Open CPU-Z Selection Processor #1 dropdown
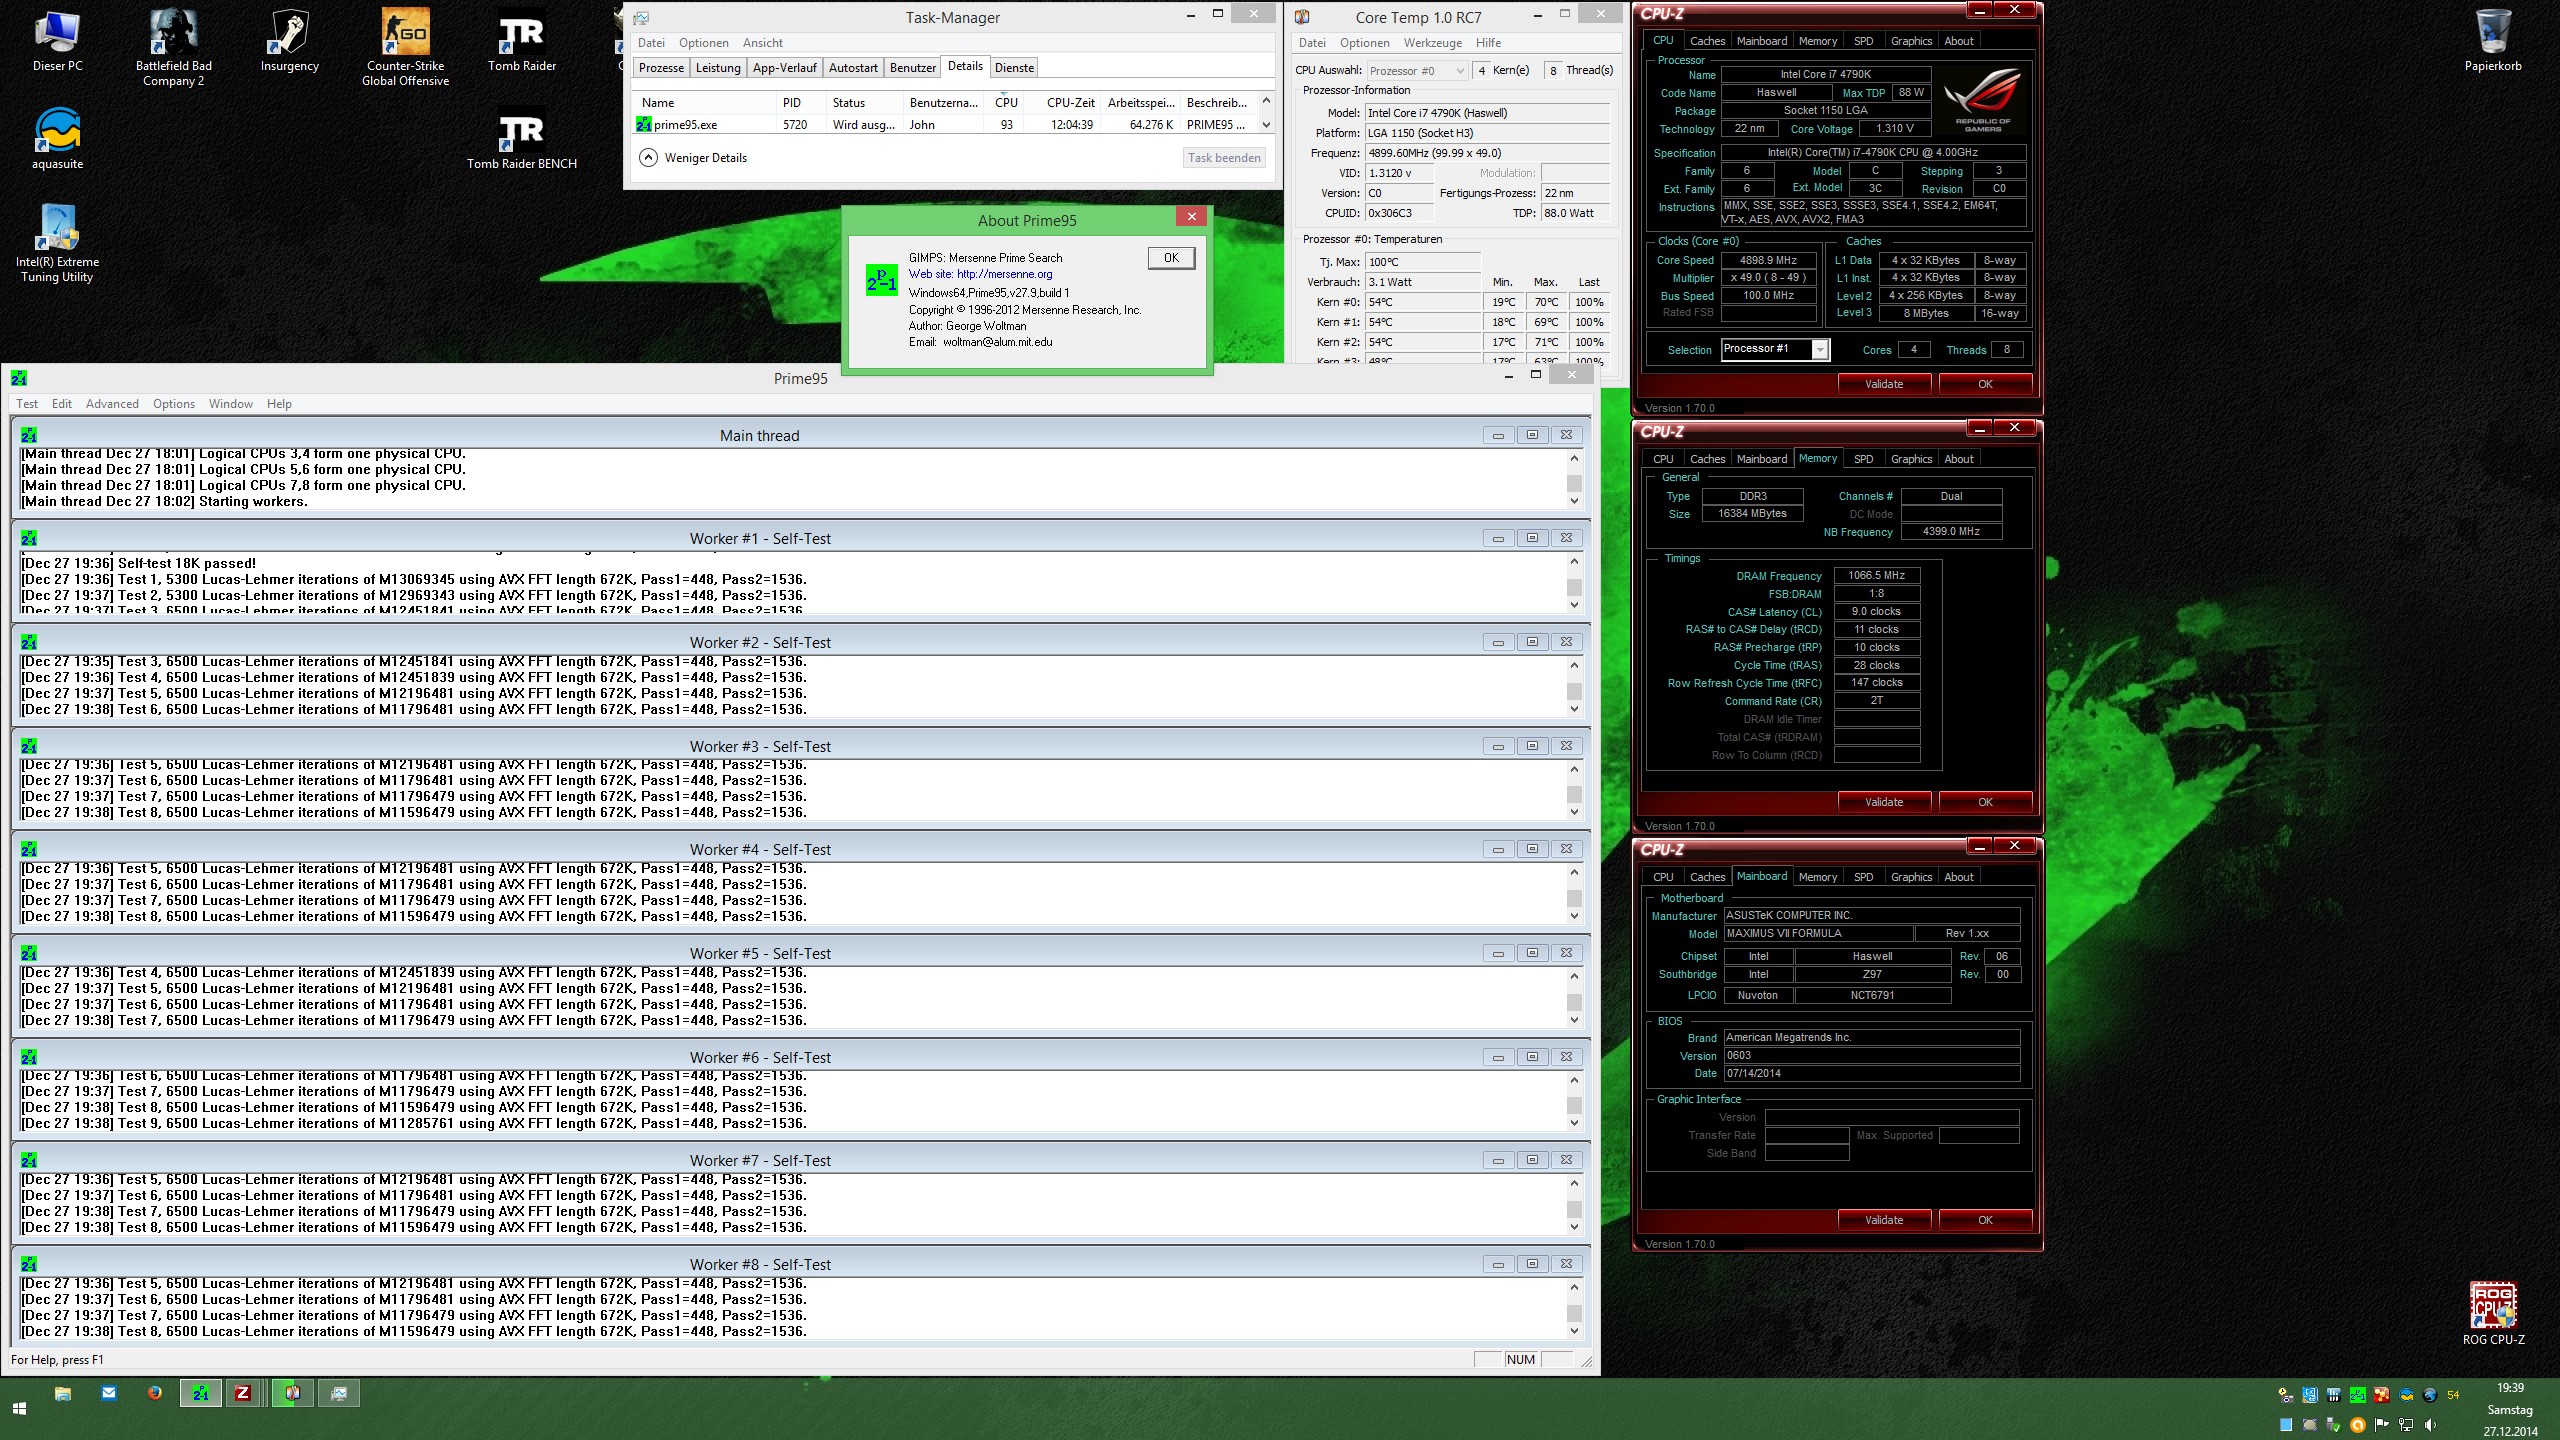2560x1440 pixels. tap(1775, 349)
